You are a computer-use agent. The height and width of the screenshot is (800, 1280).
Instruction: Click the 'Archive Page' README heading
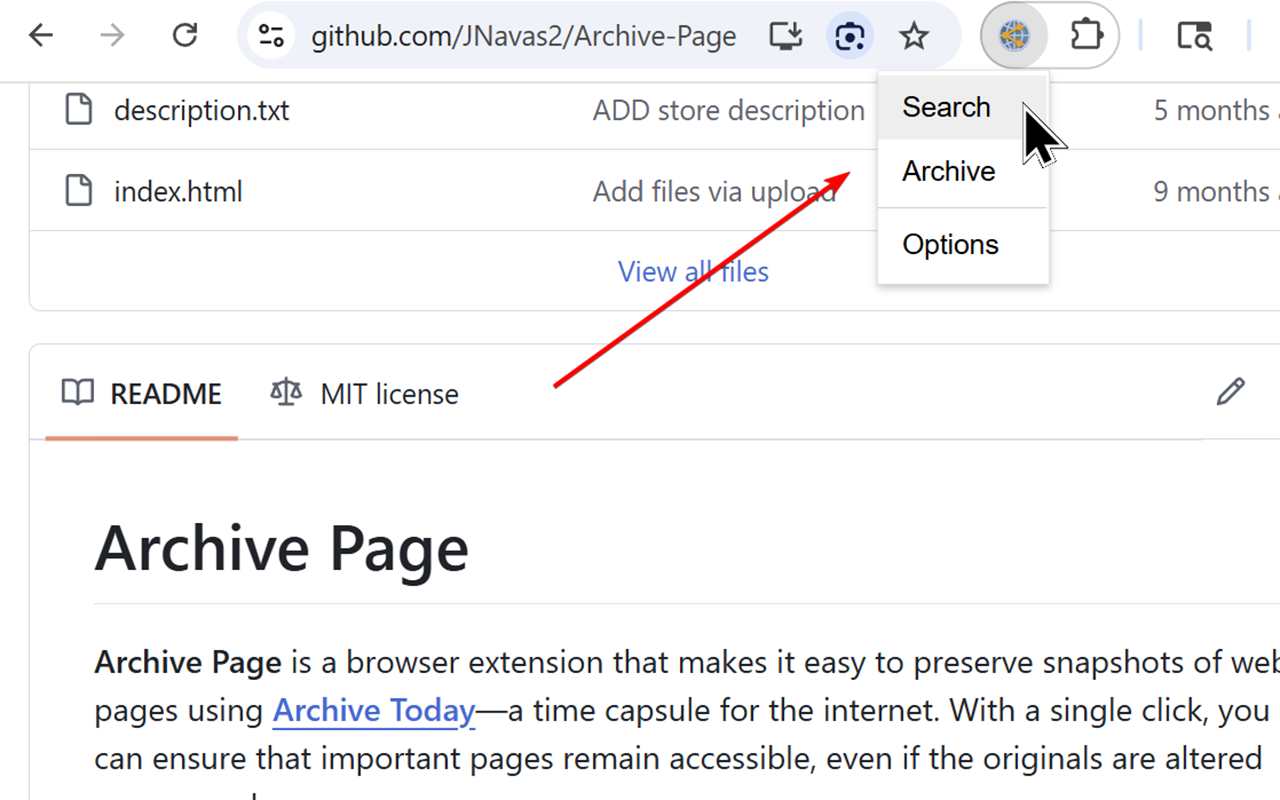282,549
